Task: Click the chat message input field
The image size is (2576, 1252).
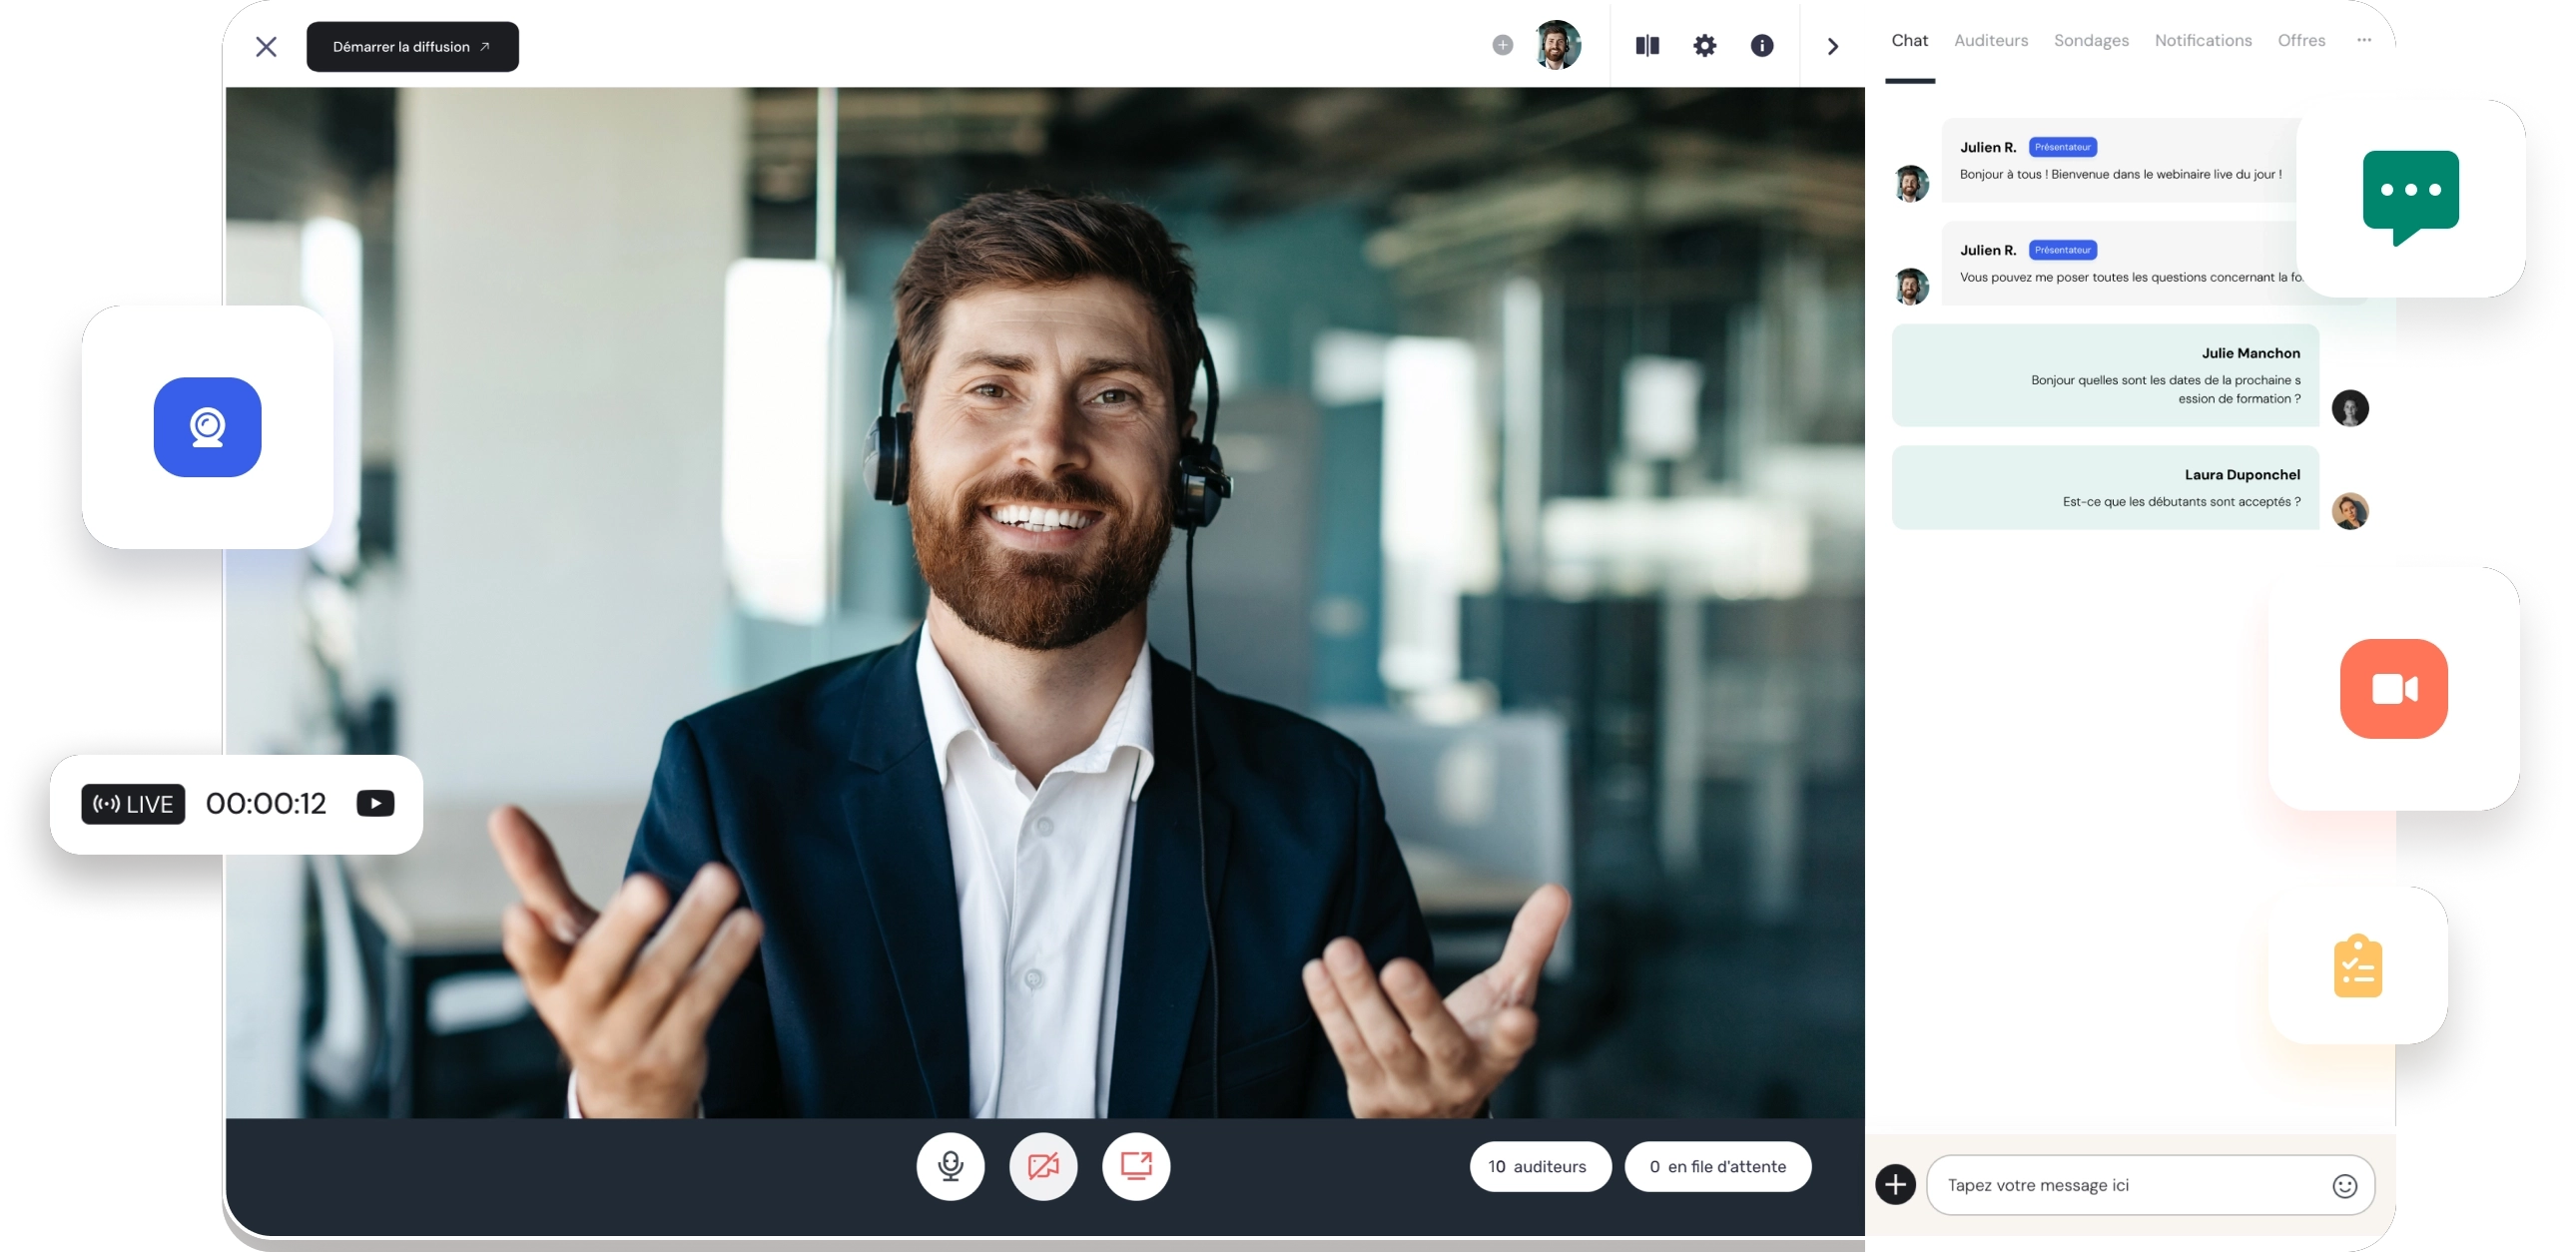Action: tap(2100, 1185)
